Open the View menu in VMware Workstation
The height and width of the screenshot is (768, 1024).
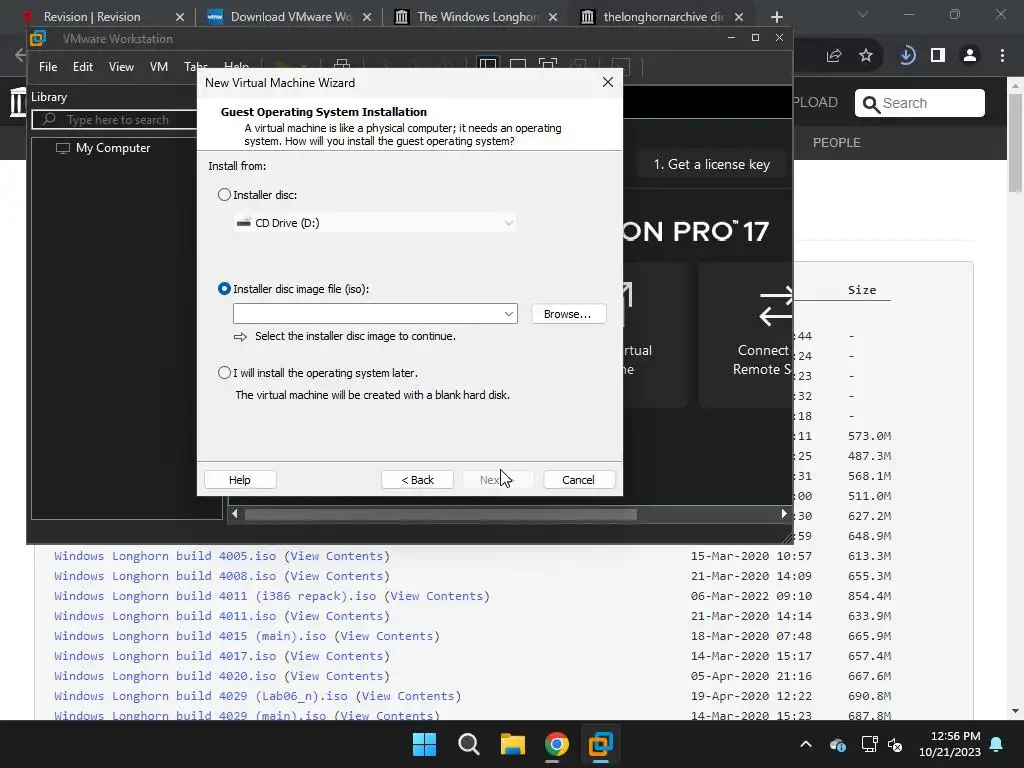[x=121, y=67]
